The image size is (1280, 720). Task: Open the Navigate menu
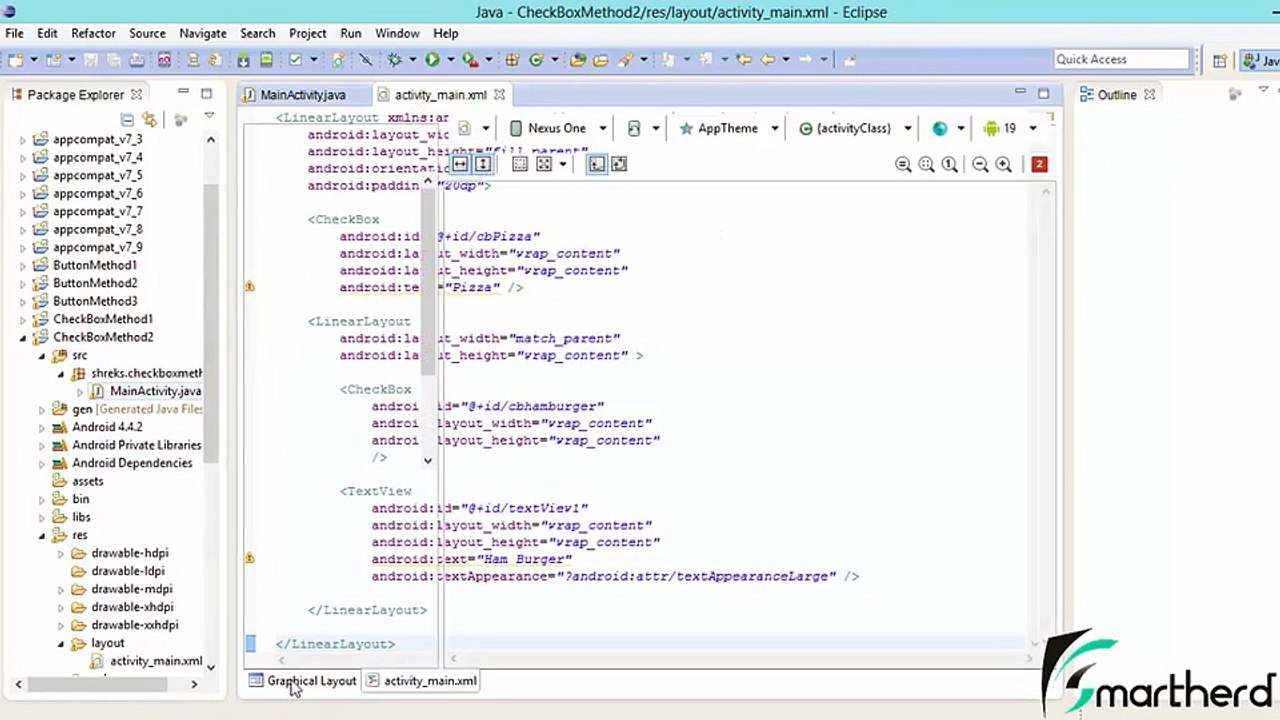[x=203, y=33]
